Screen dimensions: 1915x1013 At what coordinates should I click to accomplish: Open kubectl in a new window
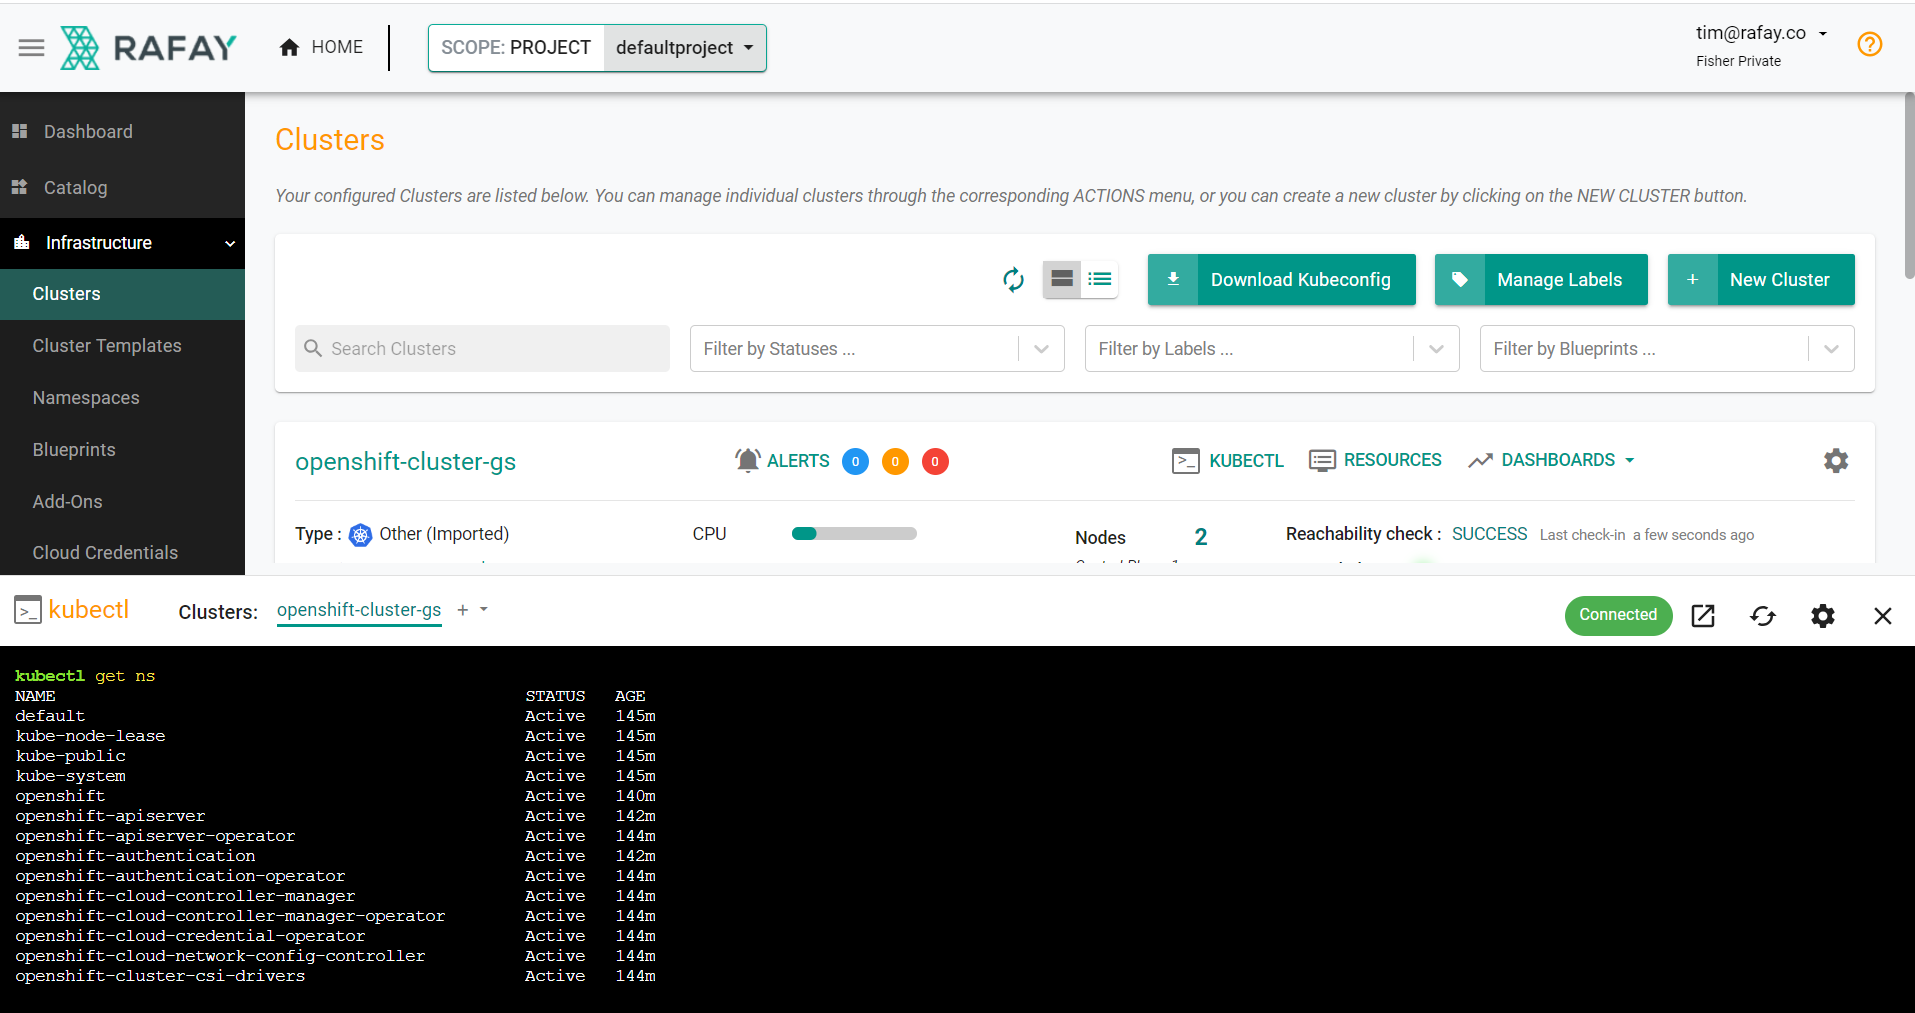click(x=1703, y=616)
